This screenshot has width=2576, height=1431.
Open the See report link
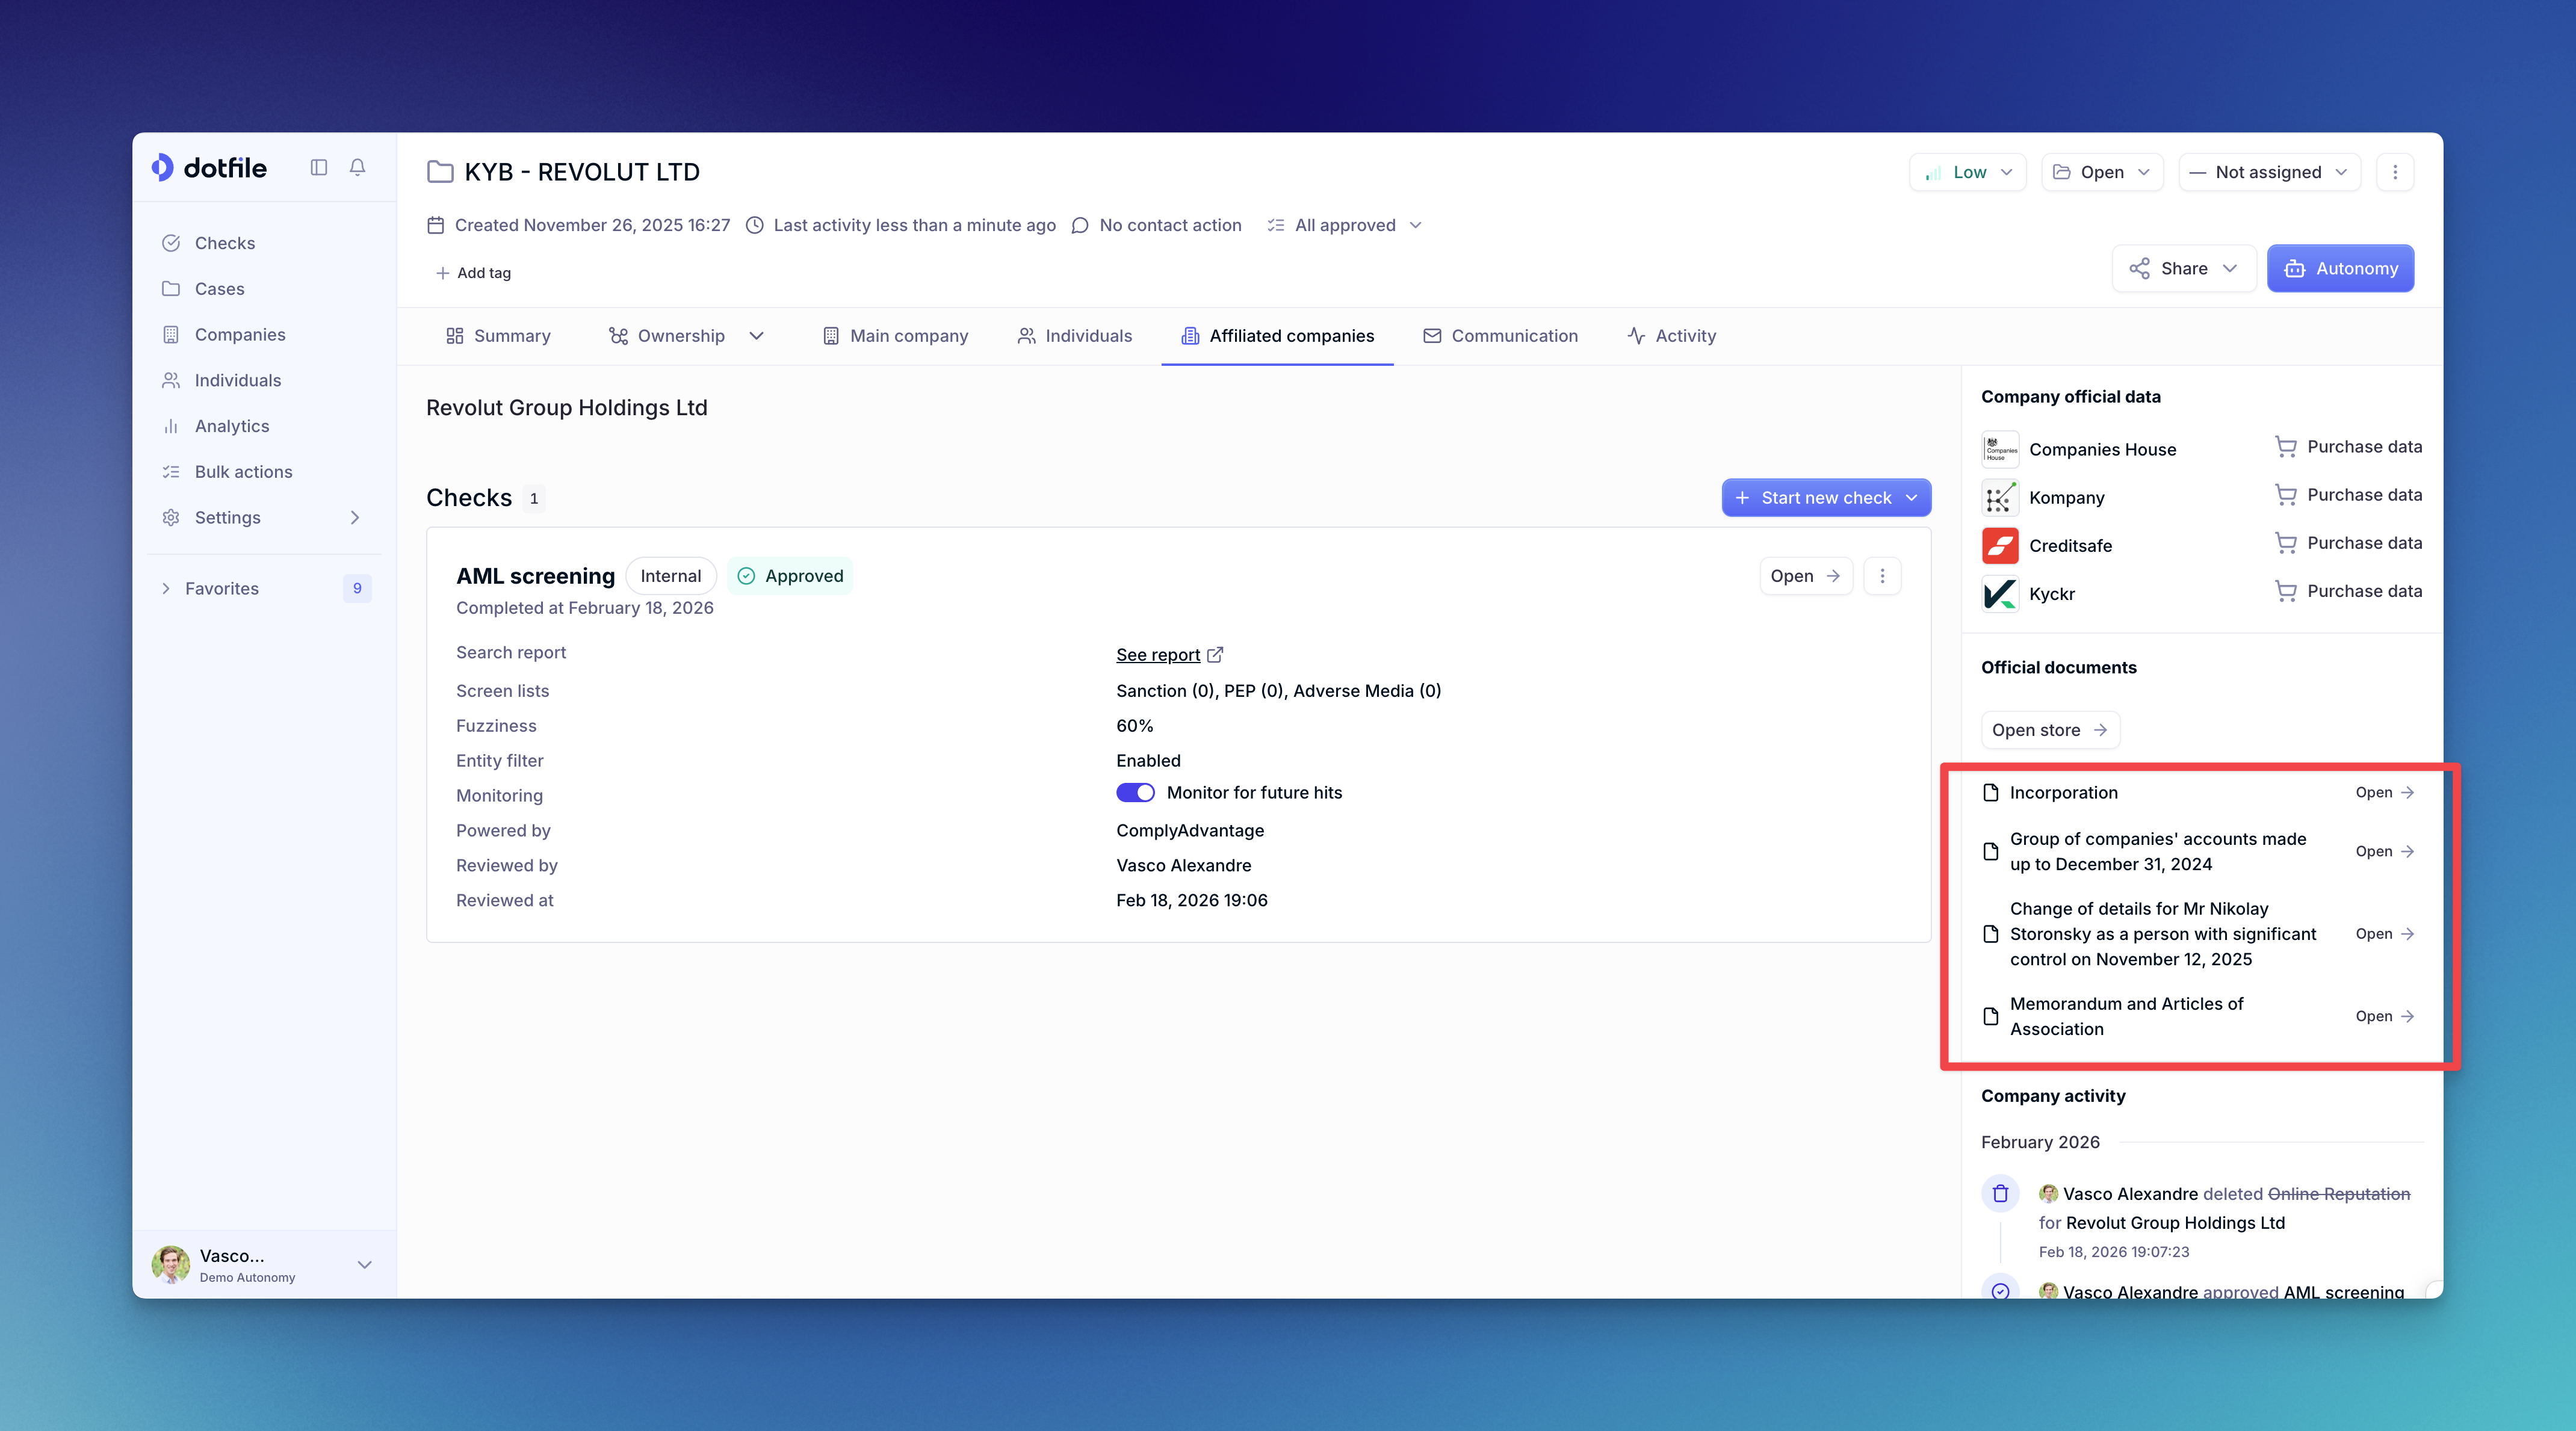pyautogui.click(x=1158, y=655)
